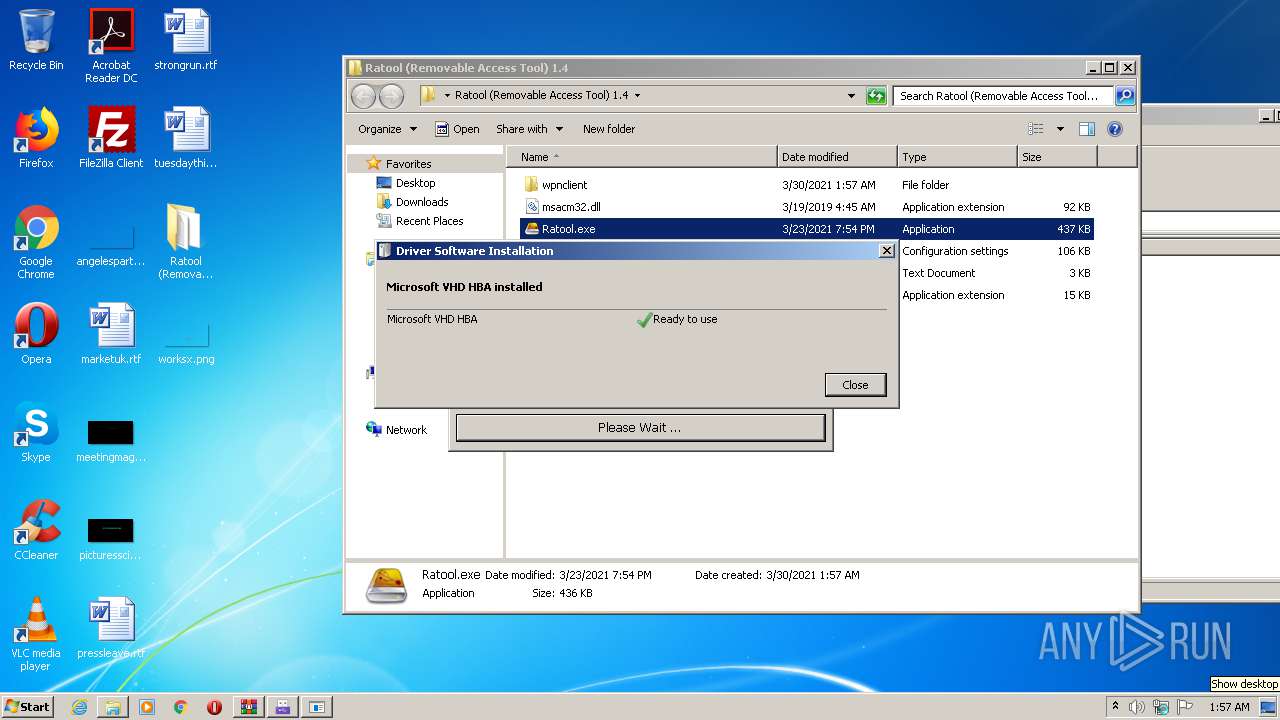The height and width of the screenshot is (720, 1280).
Task: Click the green refresh button in address bar
Action: (x=876, y=96)
